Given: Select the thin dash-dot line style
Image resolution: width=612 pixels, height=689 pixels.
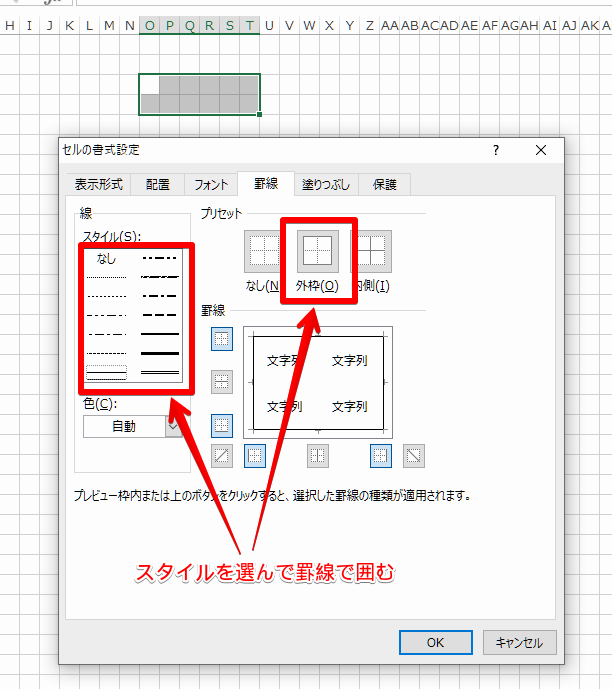Looking at the screenshot, I should pyautogui.click(x=106, y=334).
